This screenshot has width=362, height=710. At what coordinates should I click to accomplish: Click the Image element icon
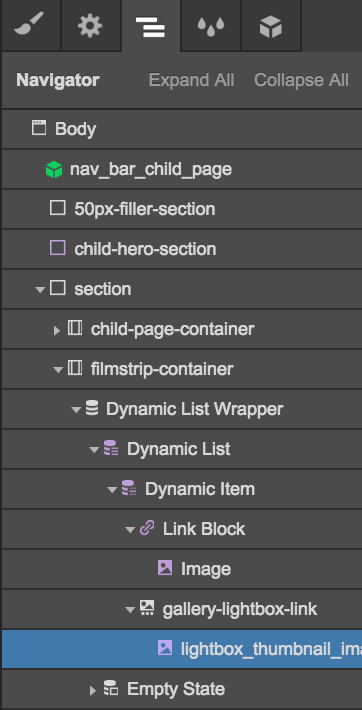click(x=165, y=568)
